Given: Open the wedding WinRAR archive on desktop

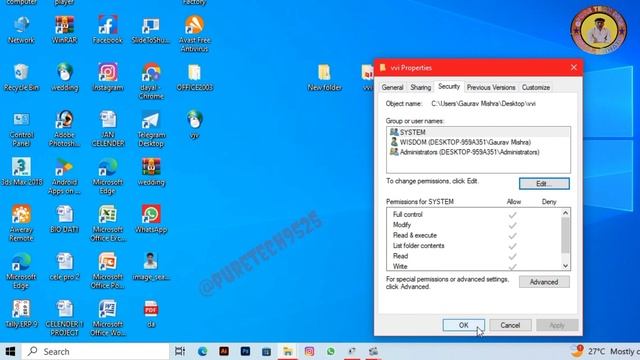Looking at the screenshot, I should 151,172.
